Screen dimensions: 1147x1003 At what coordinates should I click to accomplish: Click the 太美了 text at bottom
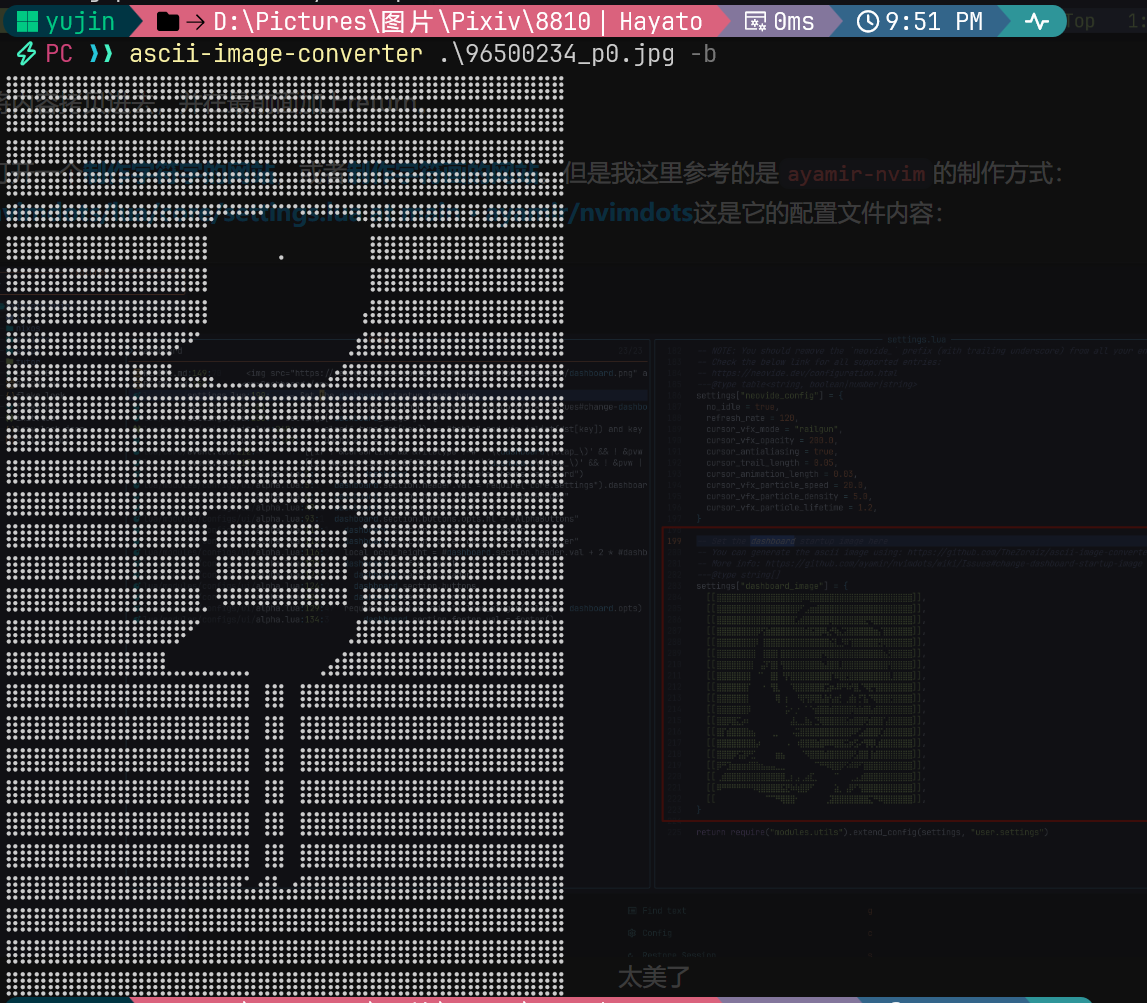pos(654,977)
